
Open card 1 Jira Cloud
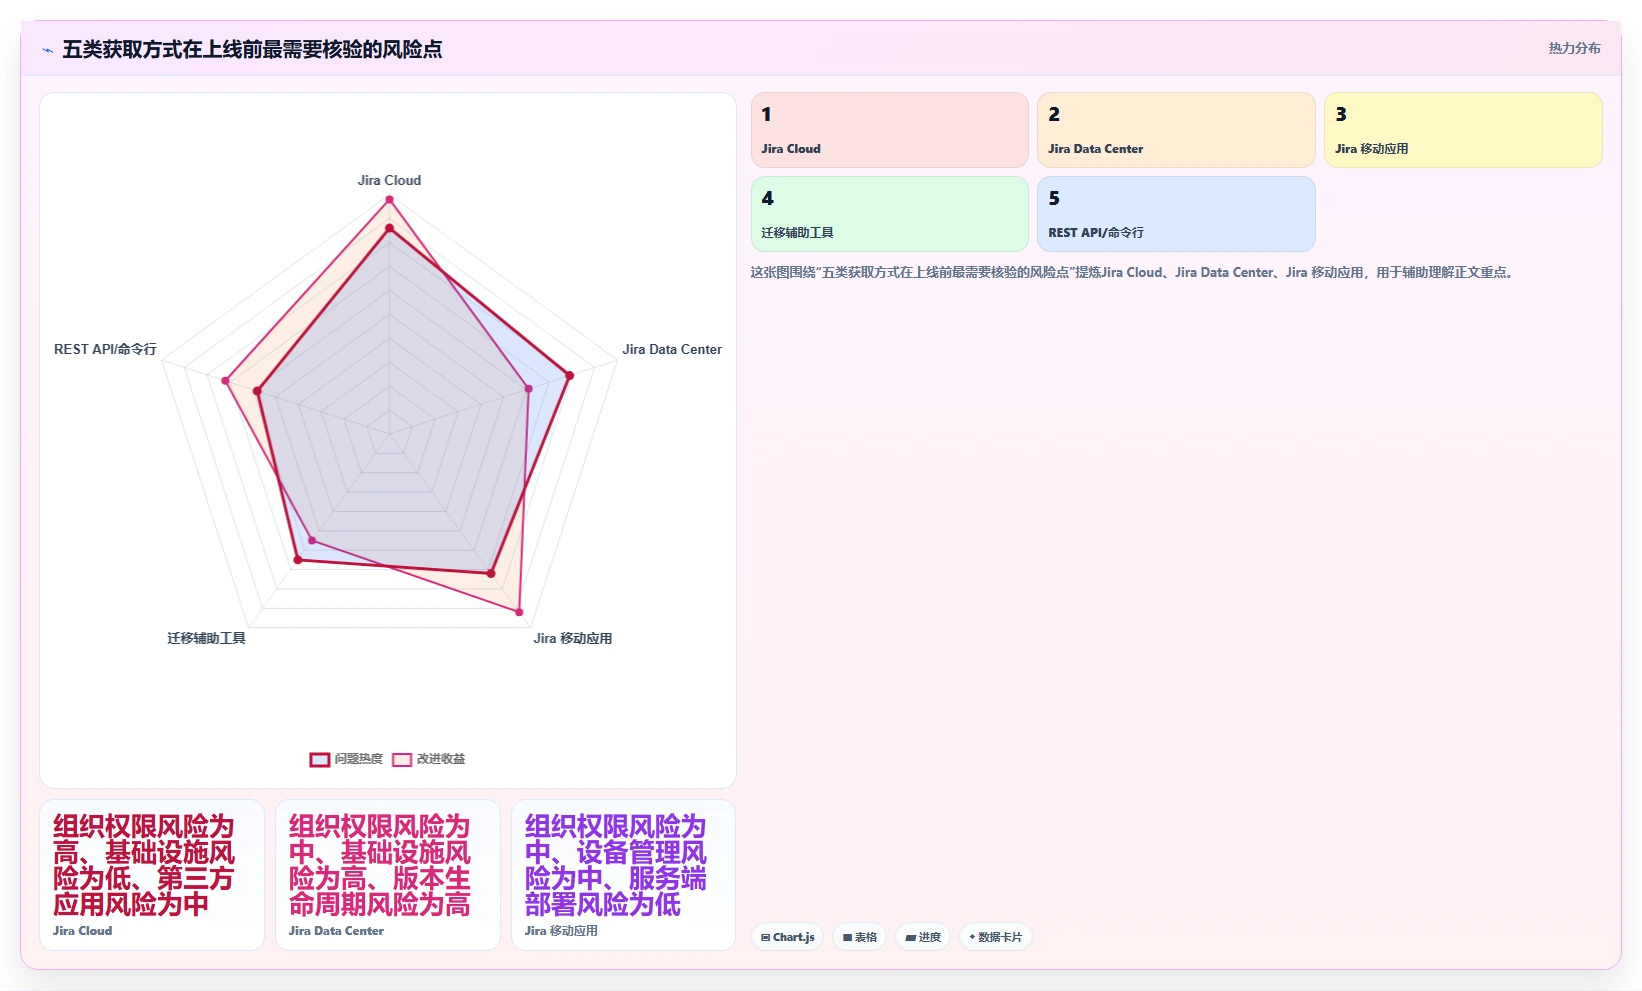[889, 130]
